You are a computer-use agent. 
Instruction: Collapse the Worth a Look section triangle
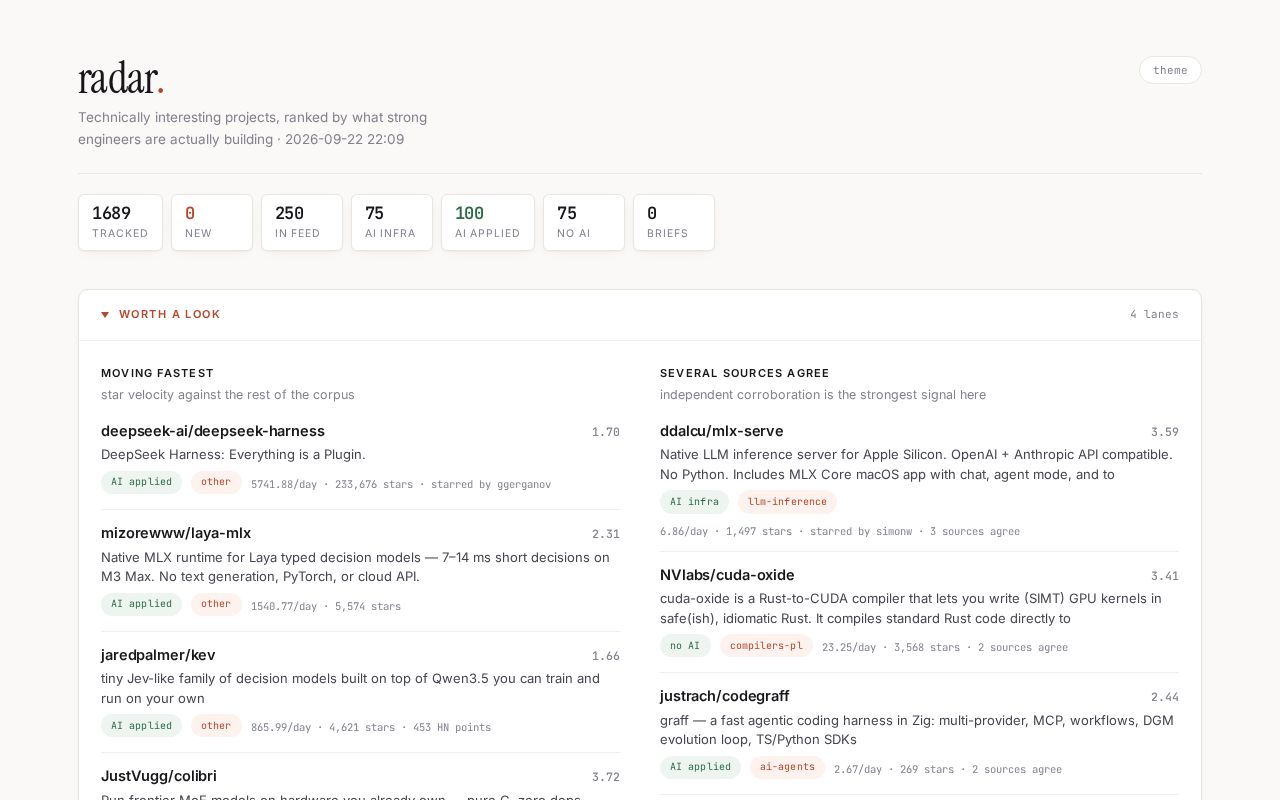[105, 315]
